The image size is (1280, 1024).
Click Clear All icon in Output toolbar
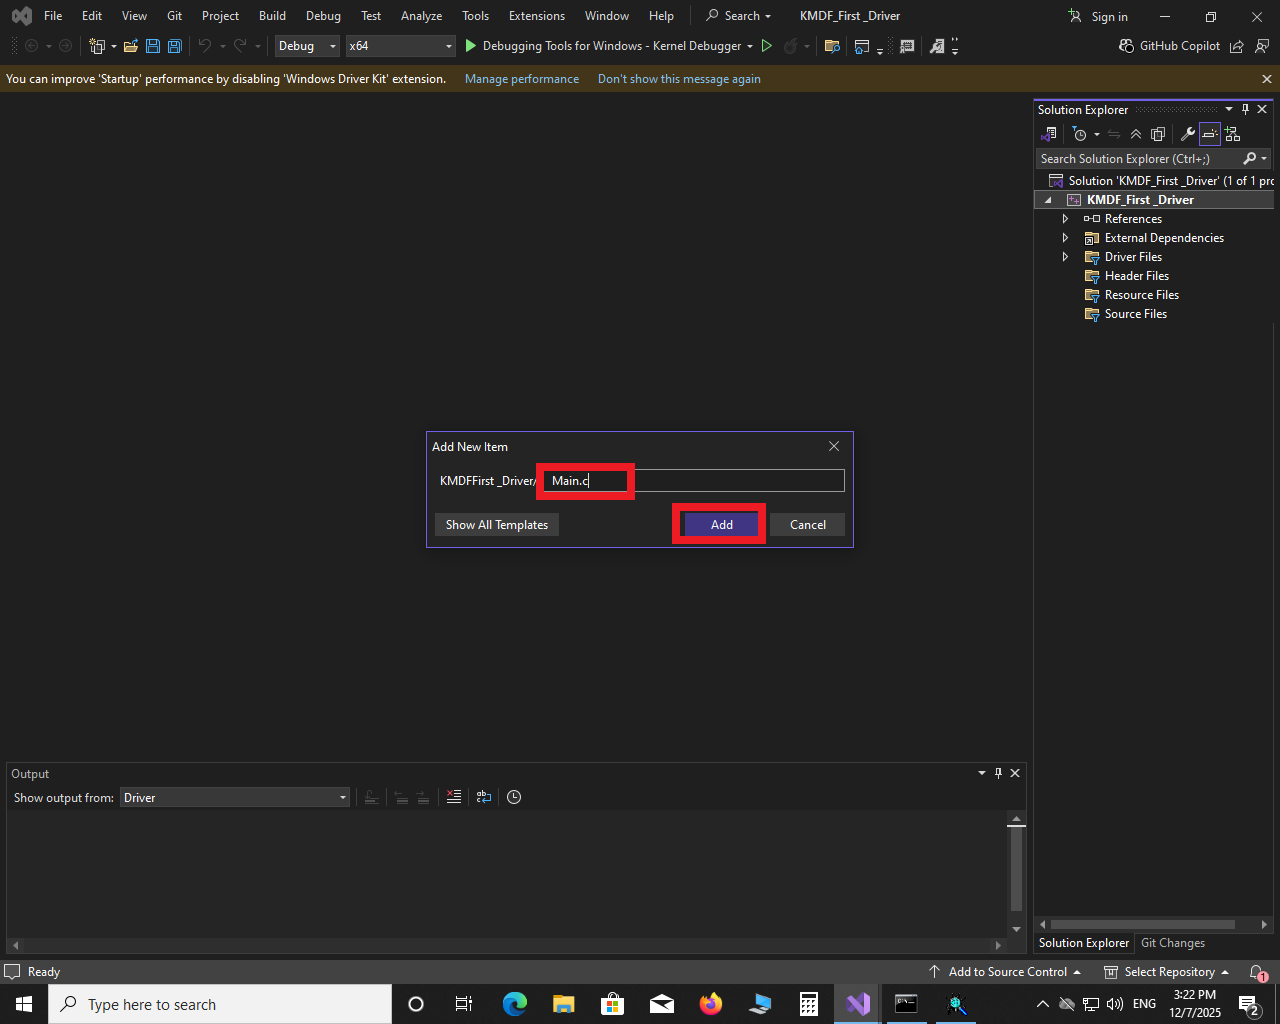tap(454, 797)
